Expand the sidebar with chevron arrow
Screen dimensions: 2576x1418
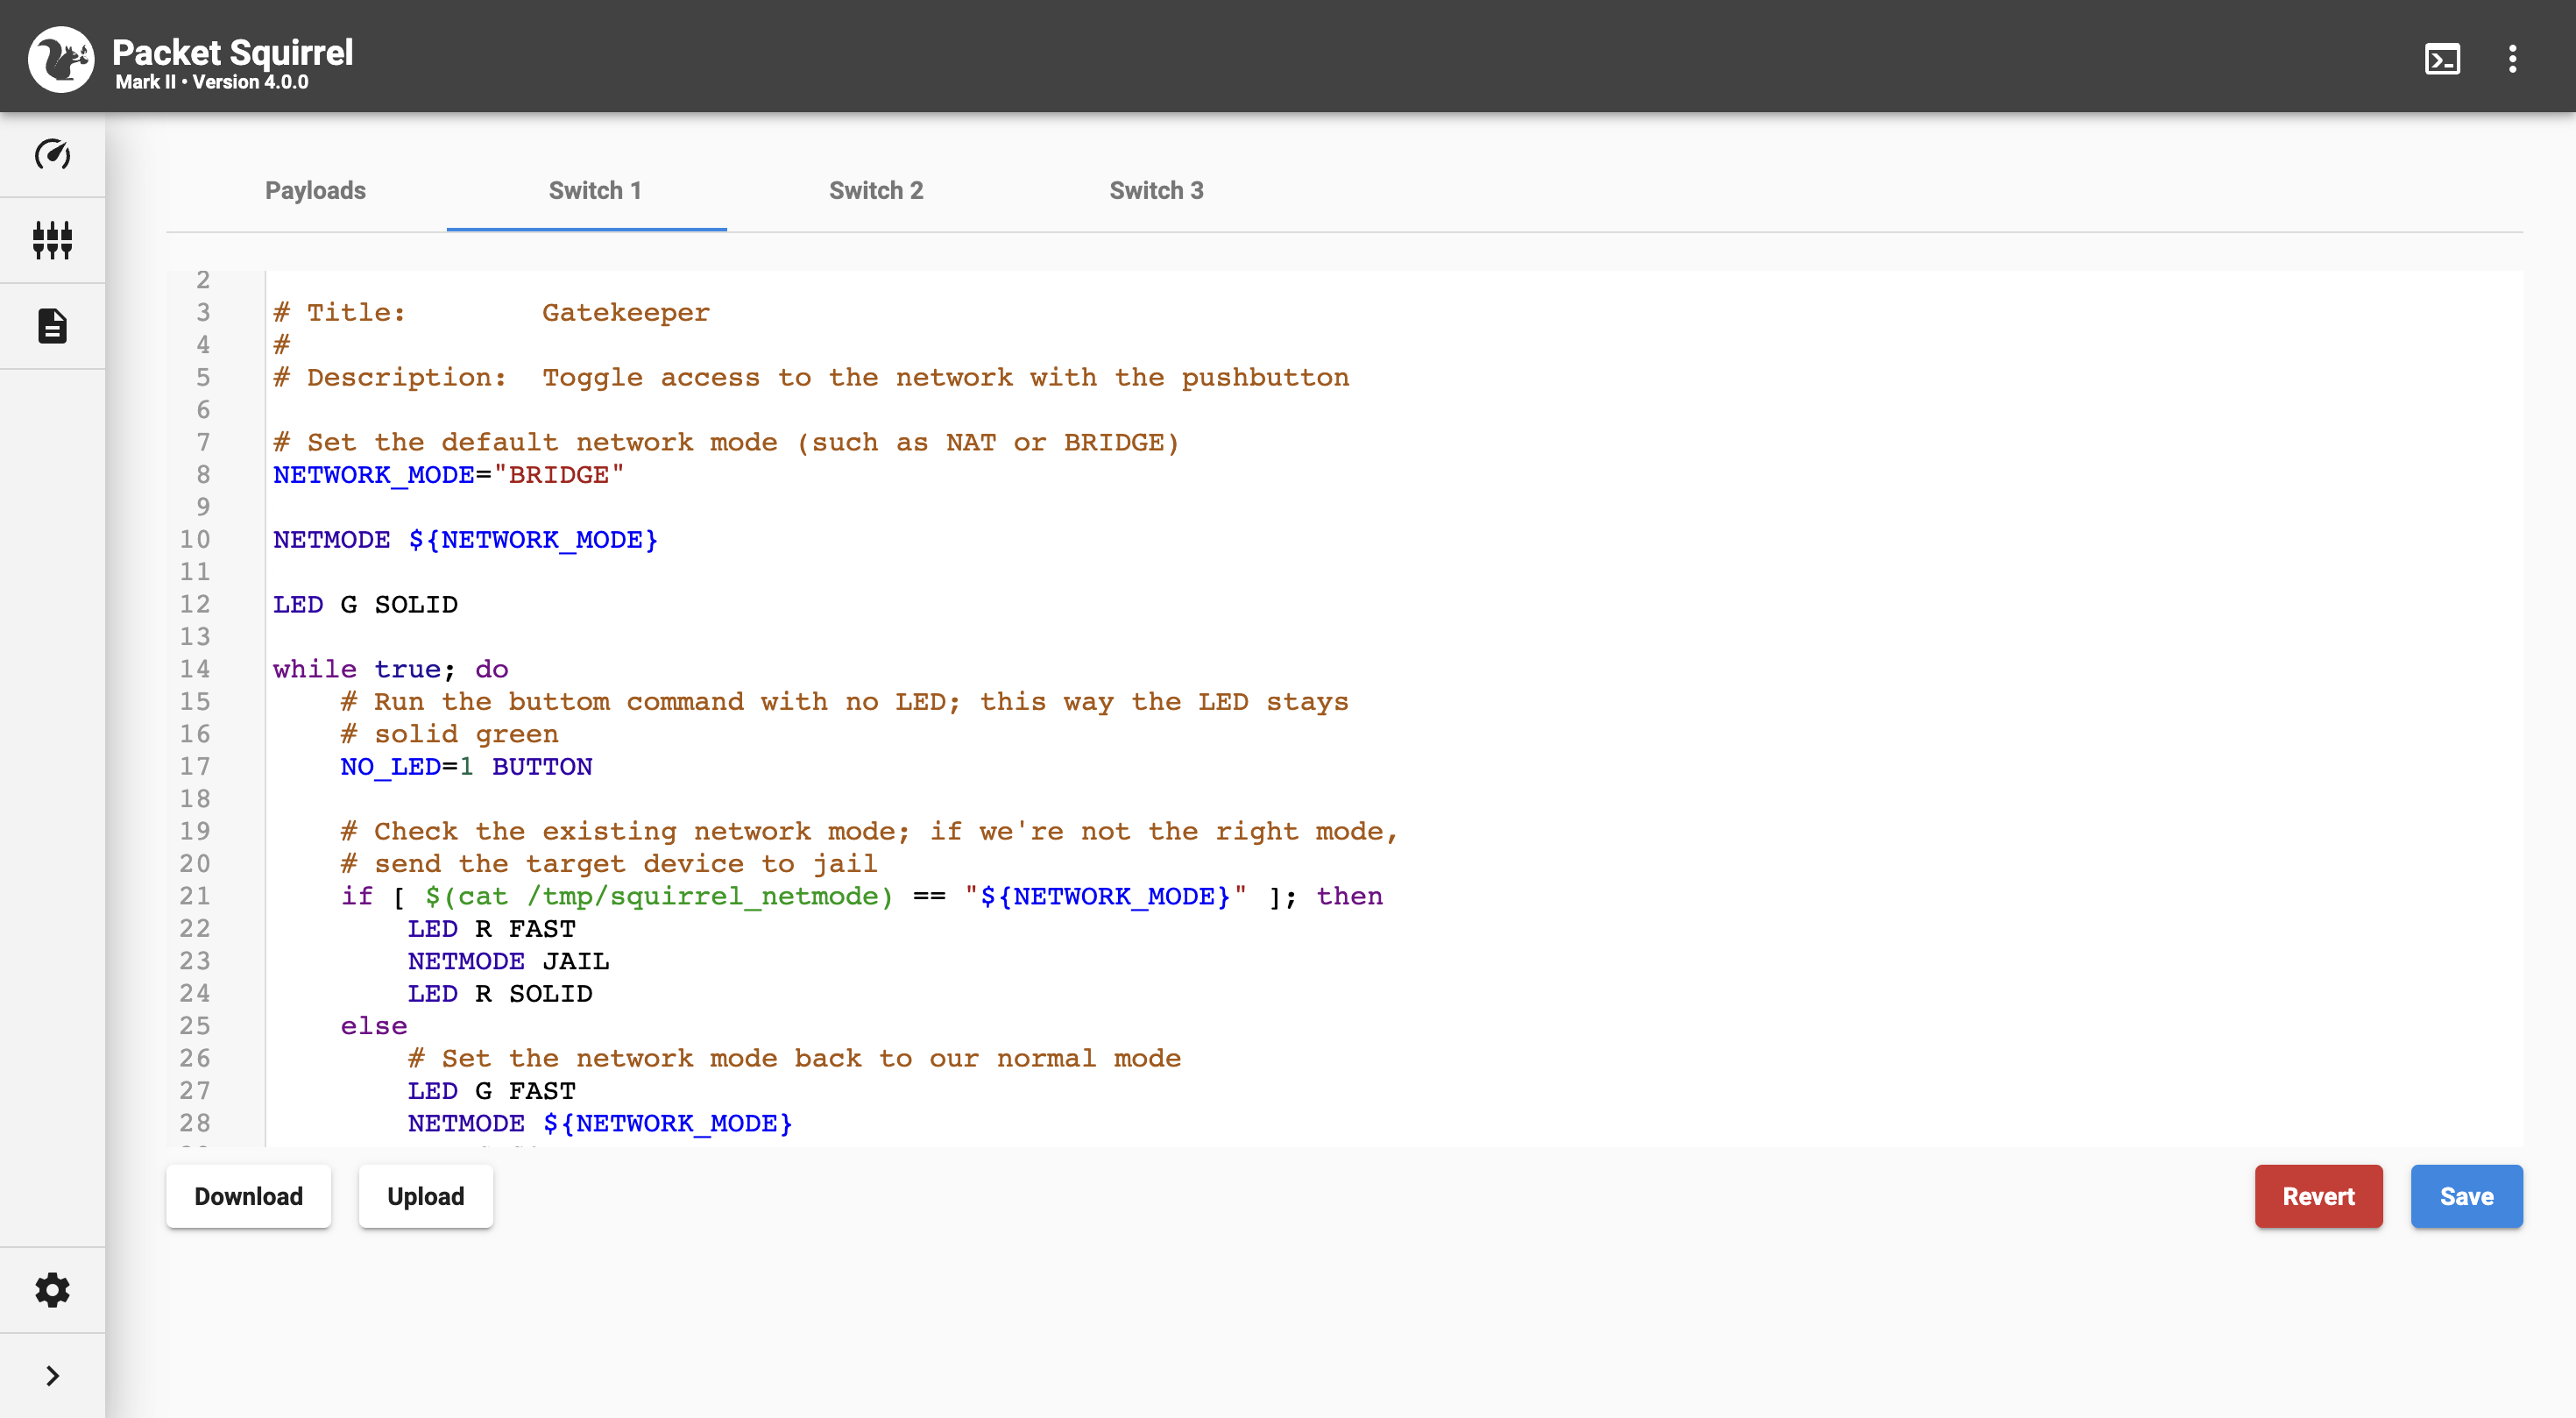(x=52, y=1376)
